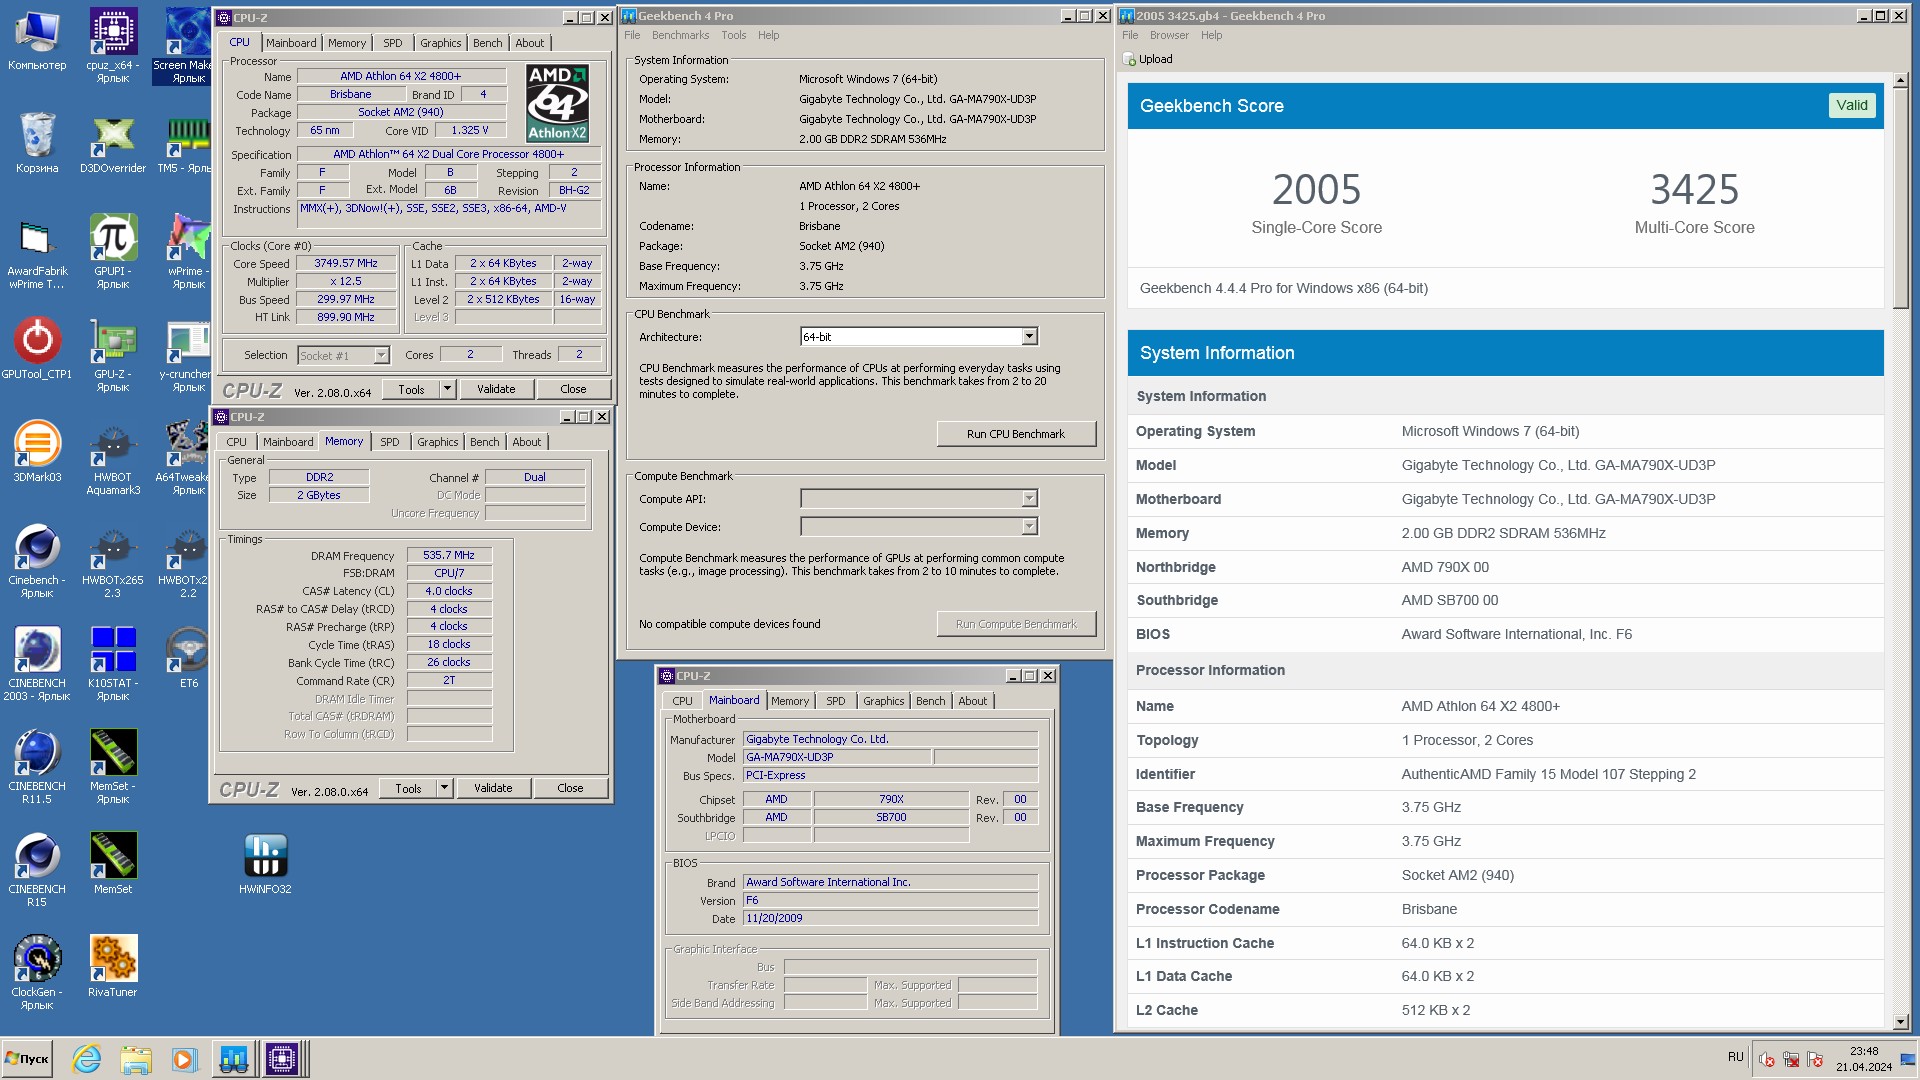Launch the CINEBENCH R15 icon

(x=37, y=870)
